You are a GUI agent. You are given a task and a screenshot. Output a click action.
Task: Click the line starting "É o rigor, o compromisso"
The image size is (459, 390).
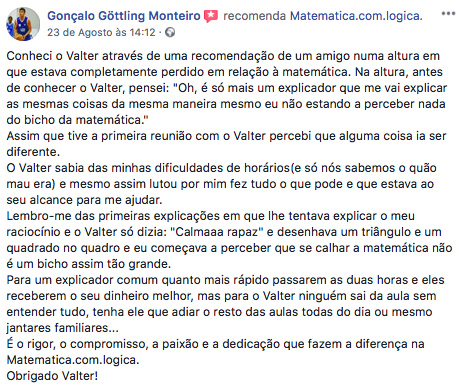tap(215, 344)
